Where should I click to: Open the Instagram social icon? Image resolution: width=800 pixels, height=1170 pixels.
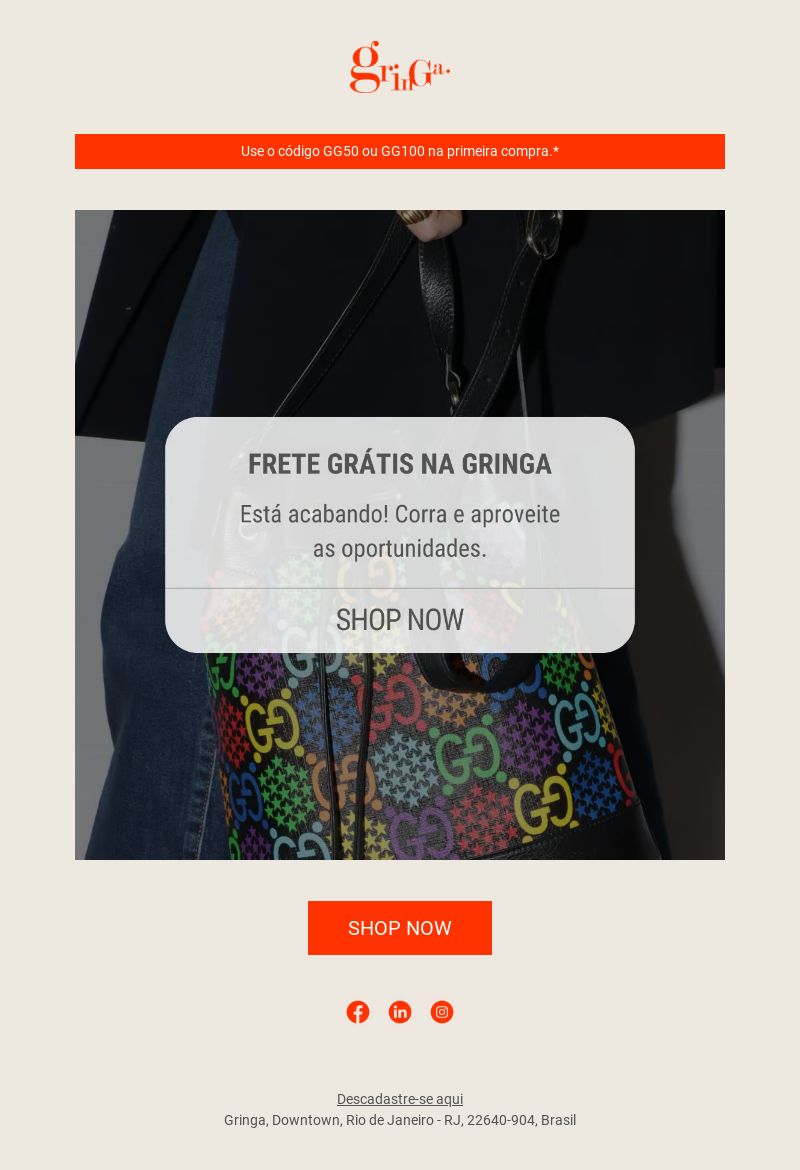pos(442,1012)
